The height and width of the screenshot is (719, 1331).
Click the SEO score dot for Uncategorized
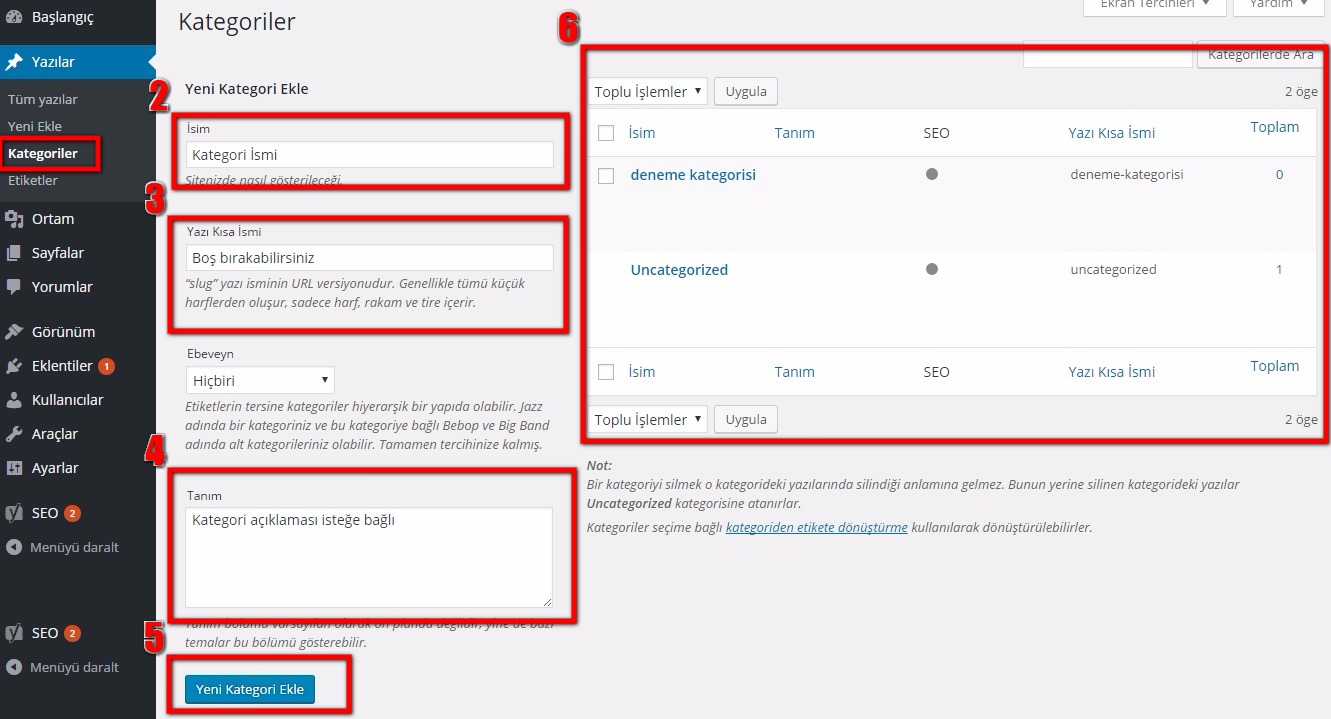point(932,269)
